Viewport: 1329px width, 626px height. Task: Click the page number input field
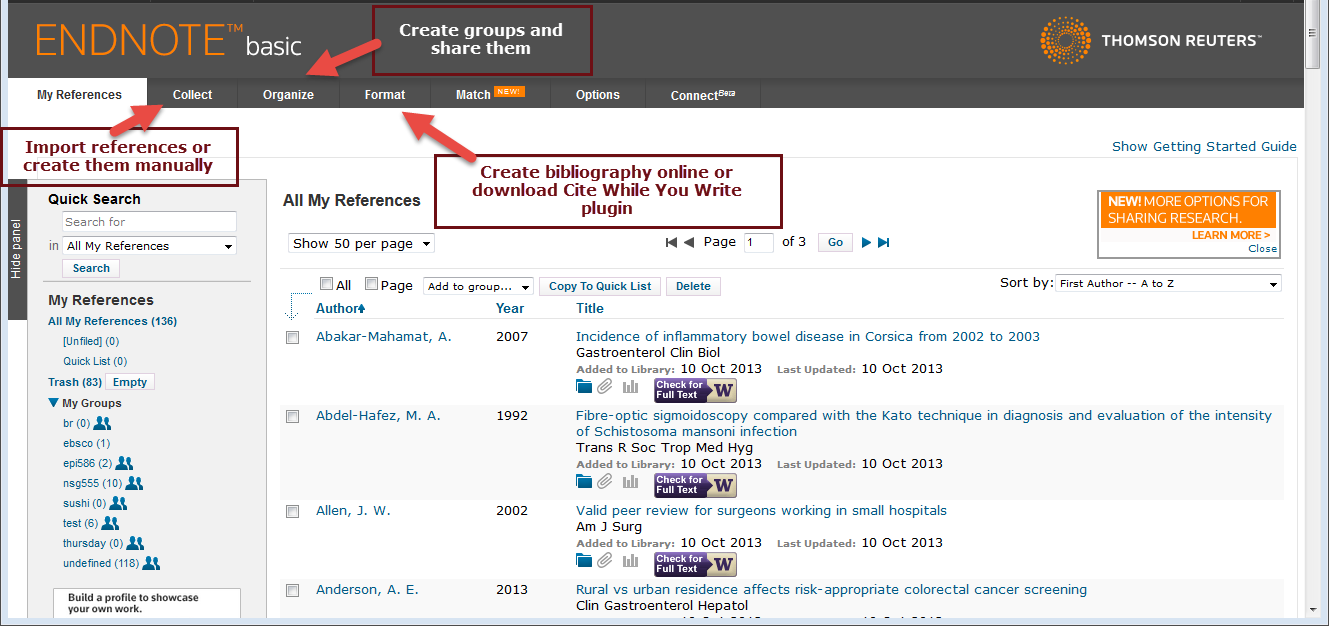759,242
